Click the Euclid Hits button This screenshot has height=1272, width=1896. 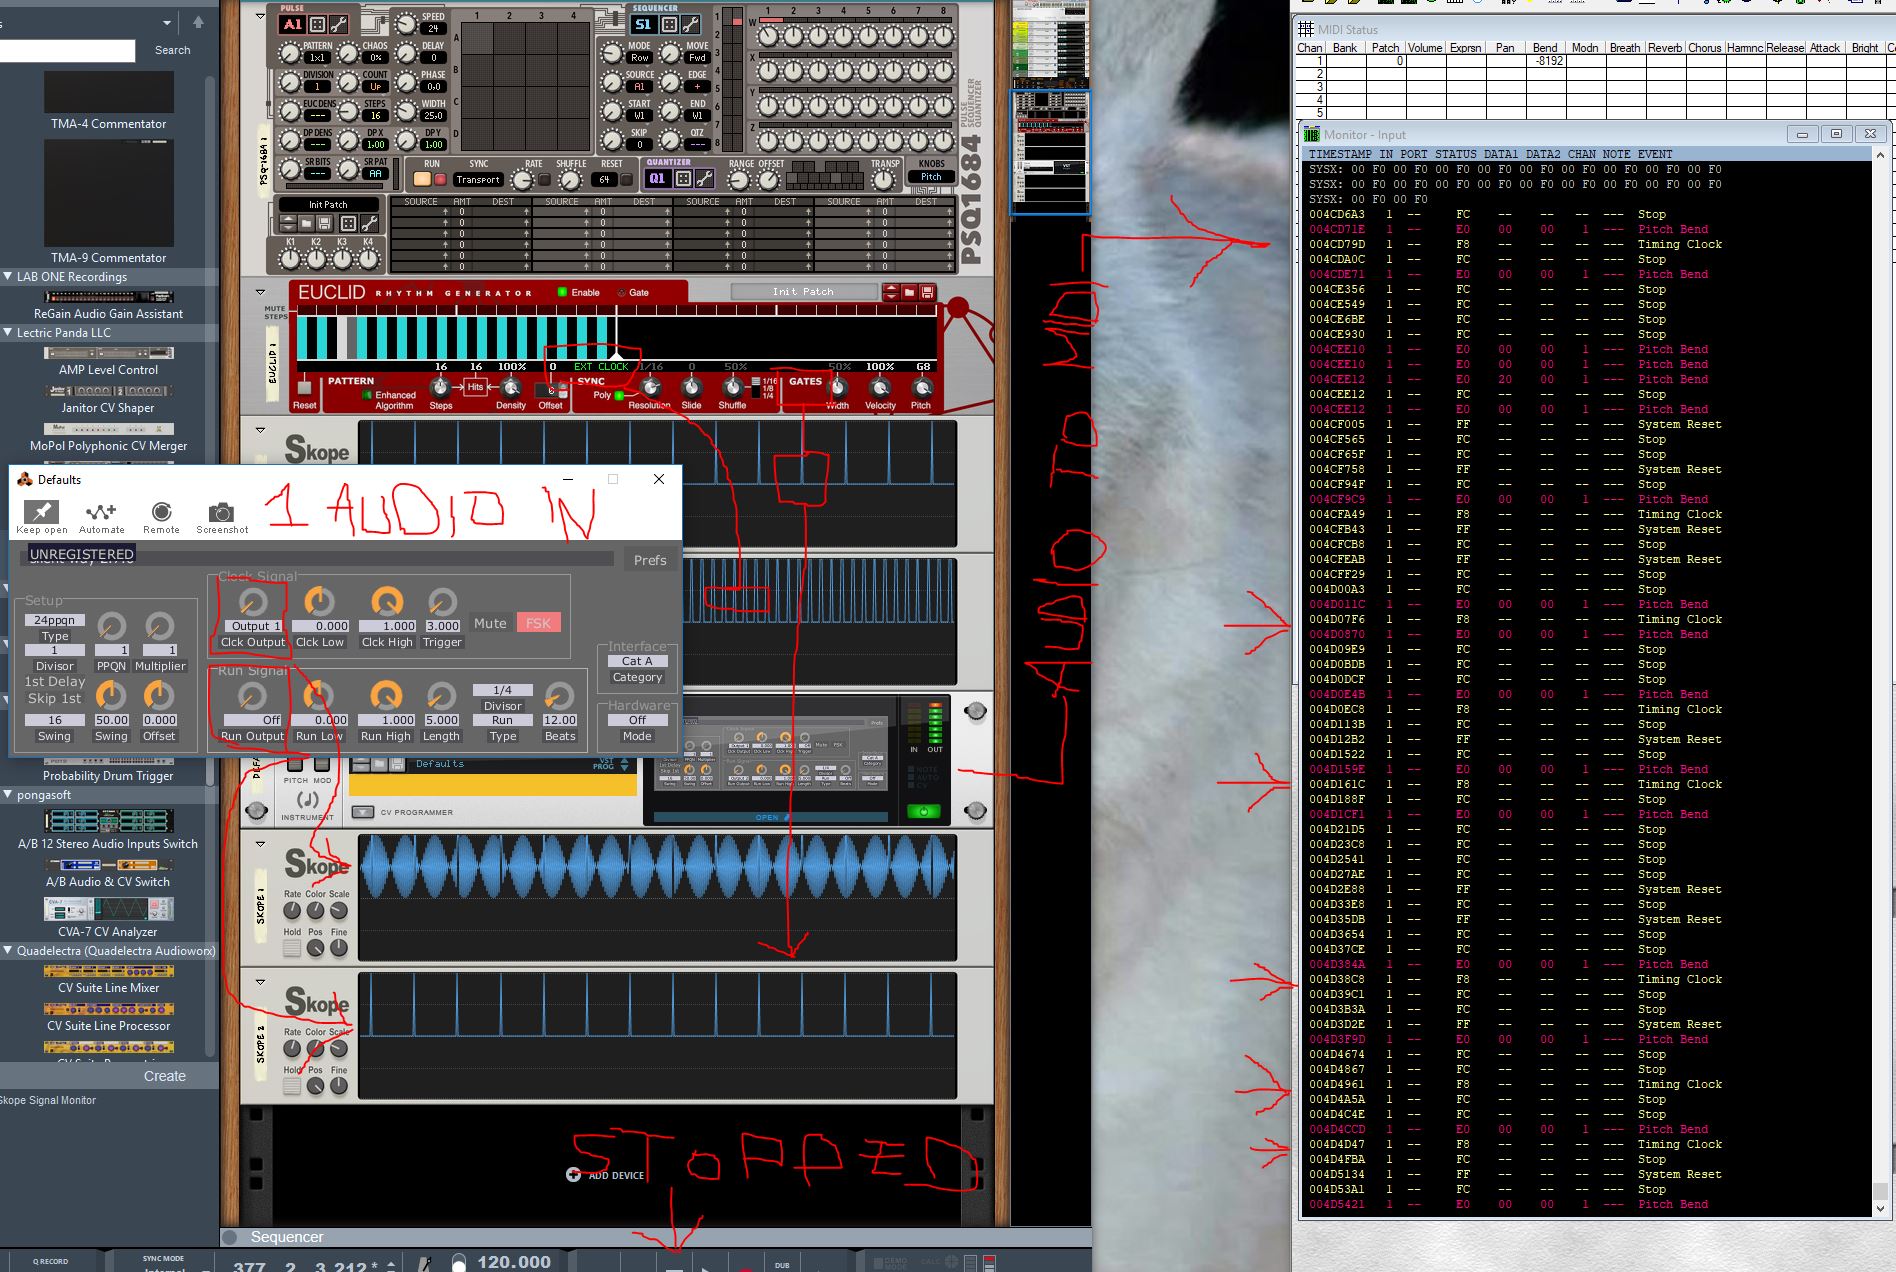pos(475,387)
